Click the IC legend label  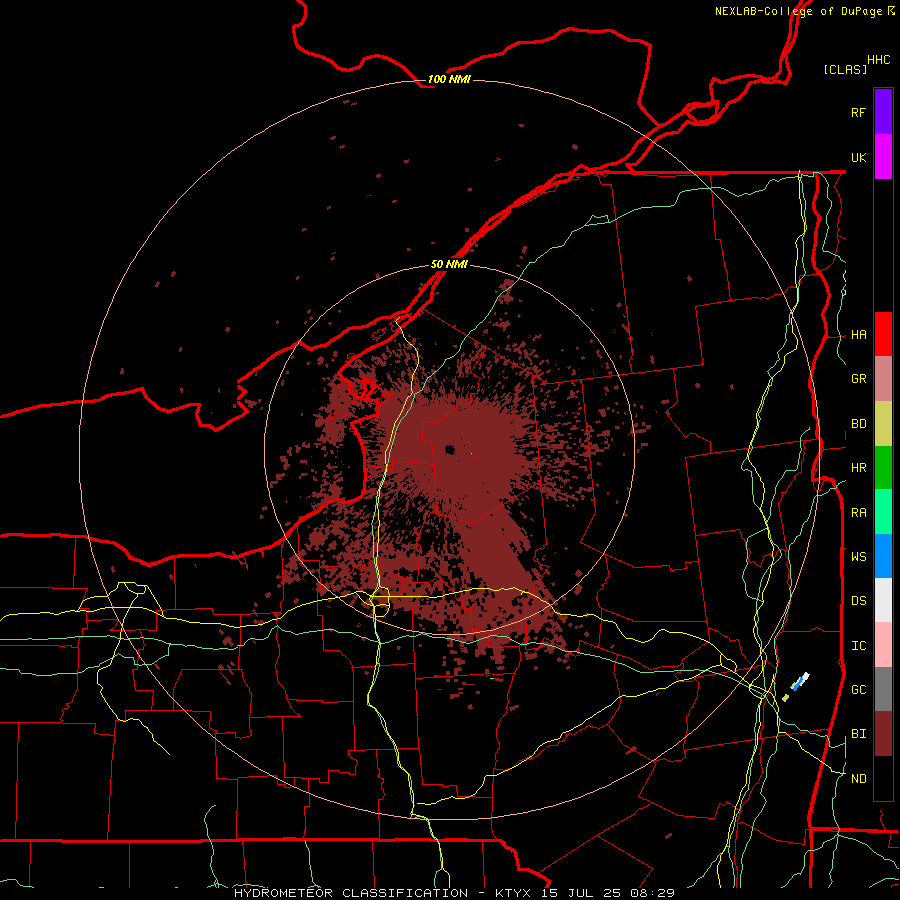pyautogui.click(x=858, y=646)
